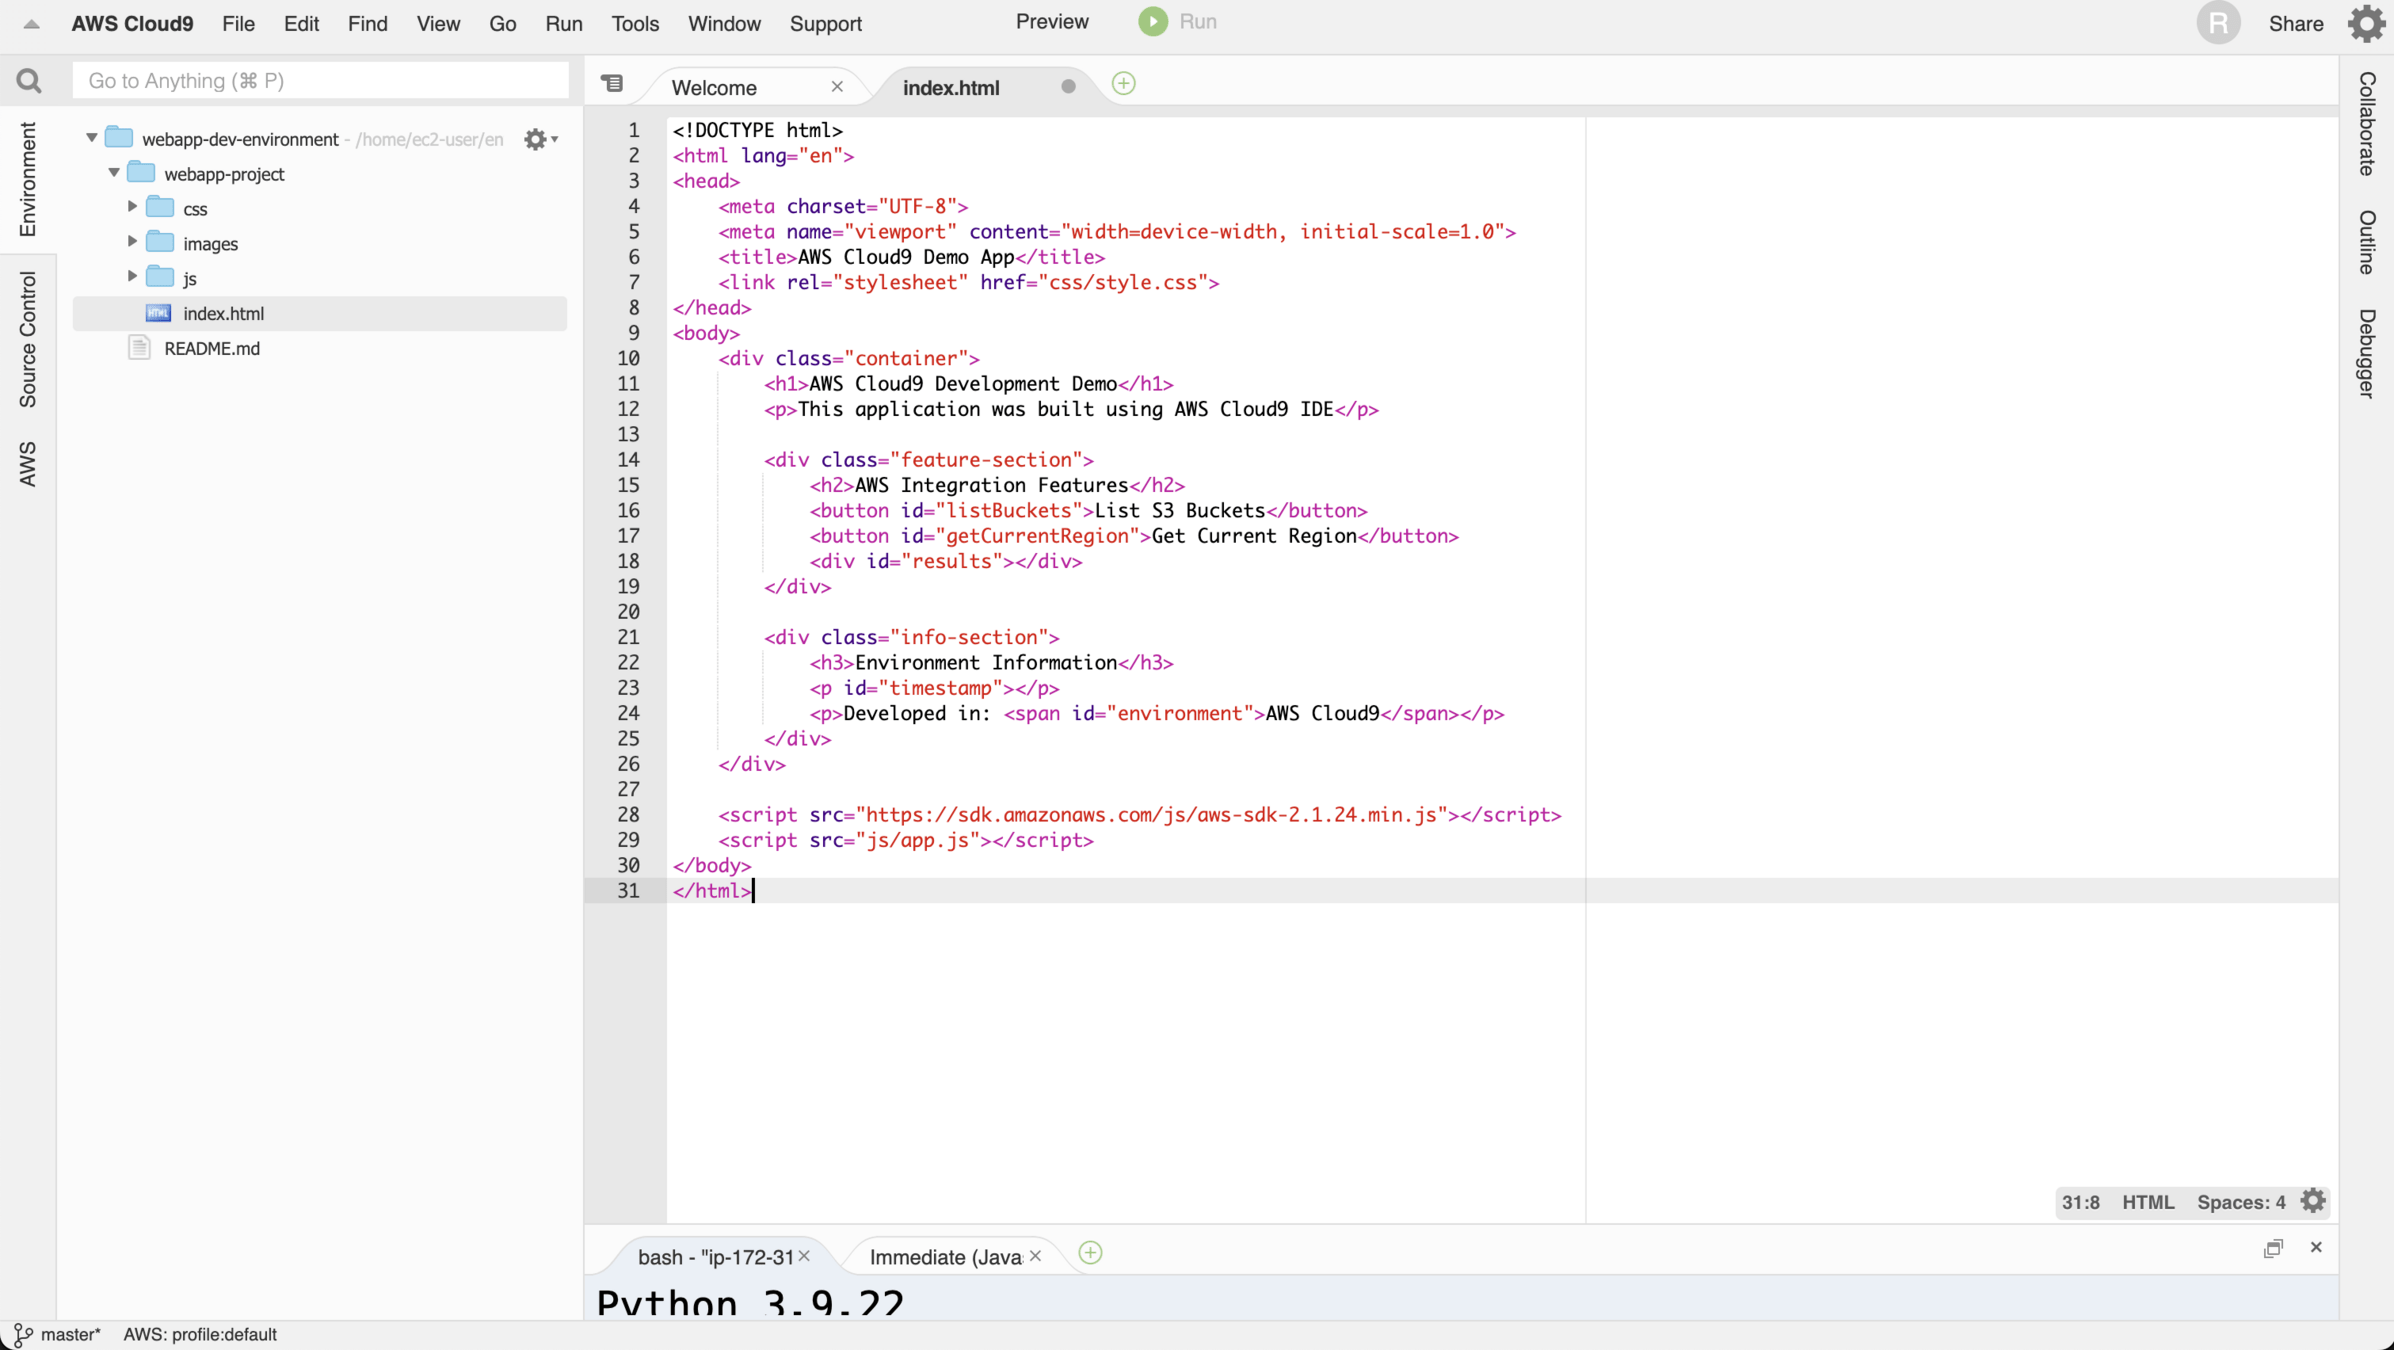This screenshot has height=1350, width=2394.
Task: Switch to the Welcome tab
Action: 714,88
